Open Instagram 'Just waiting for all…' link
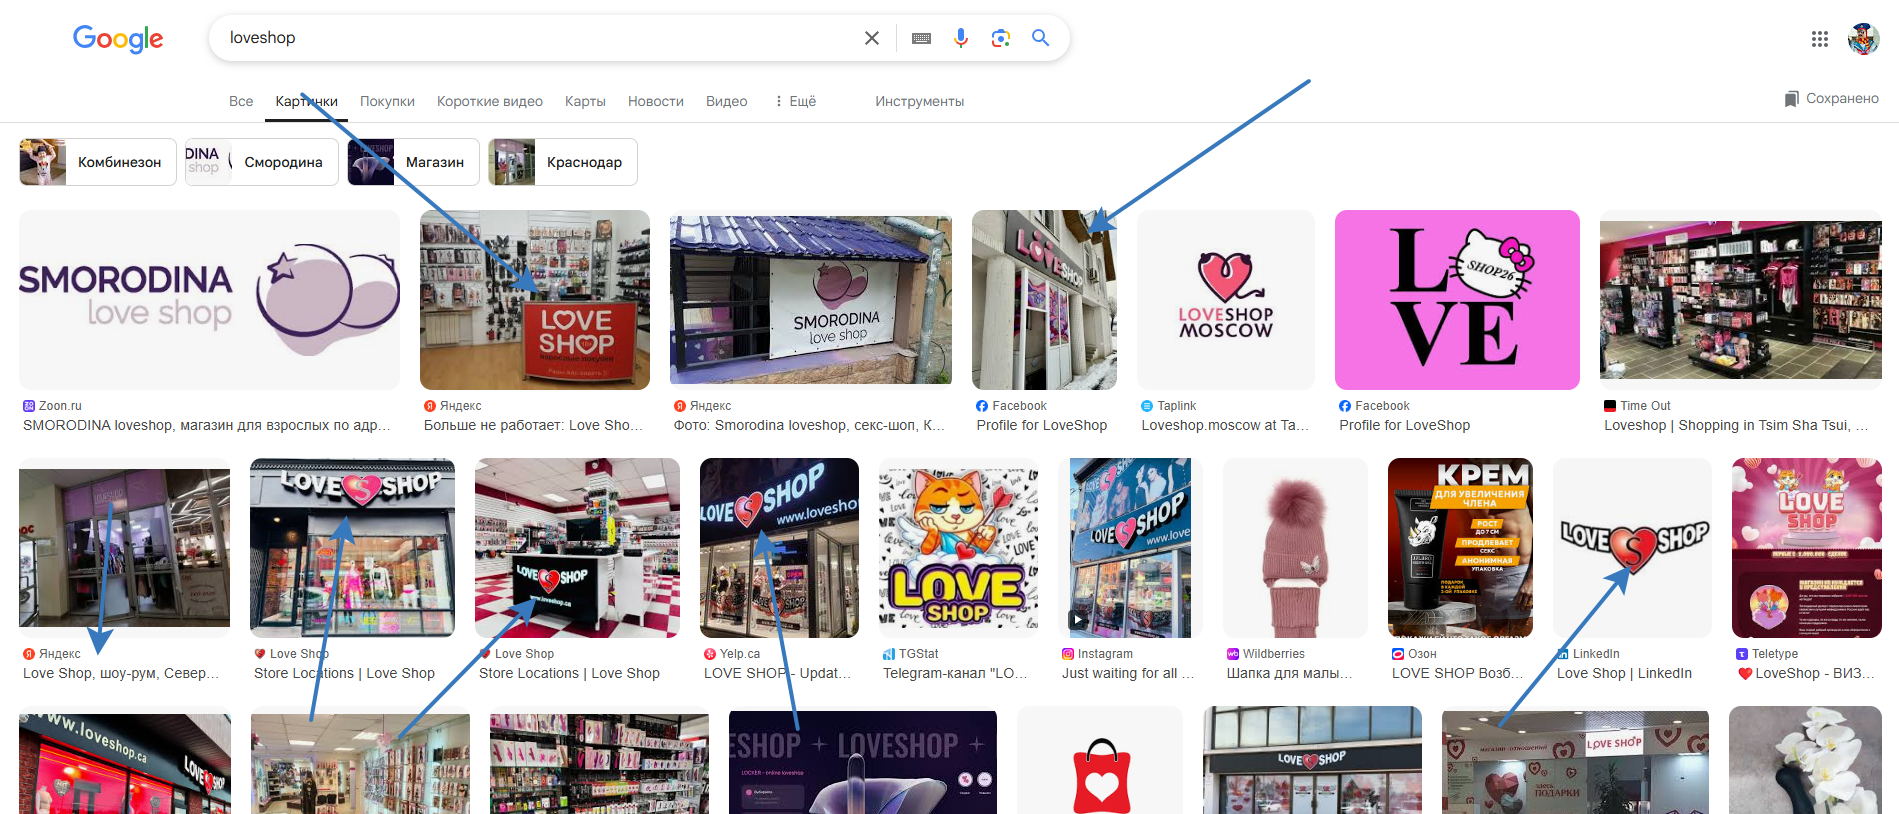 coord(1128,673)
